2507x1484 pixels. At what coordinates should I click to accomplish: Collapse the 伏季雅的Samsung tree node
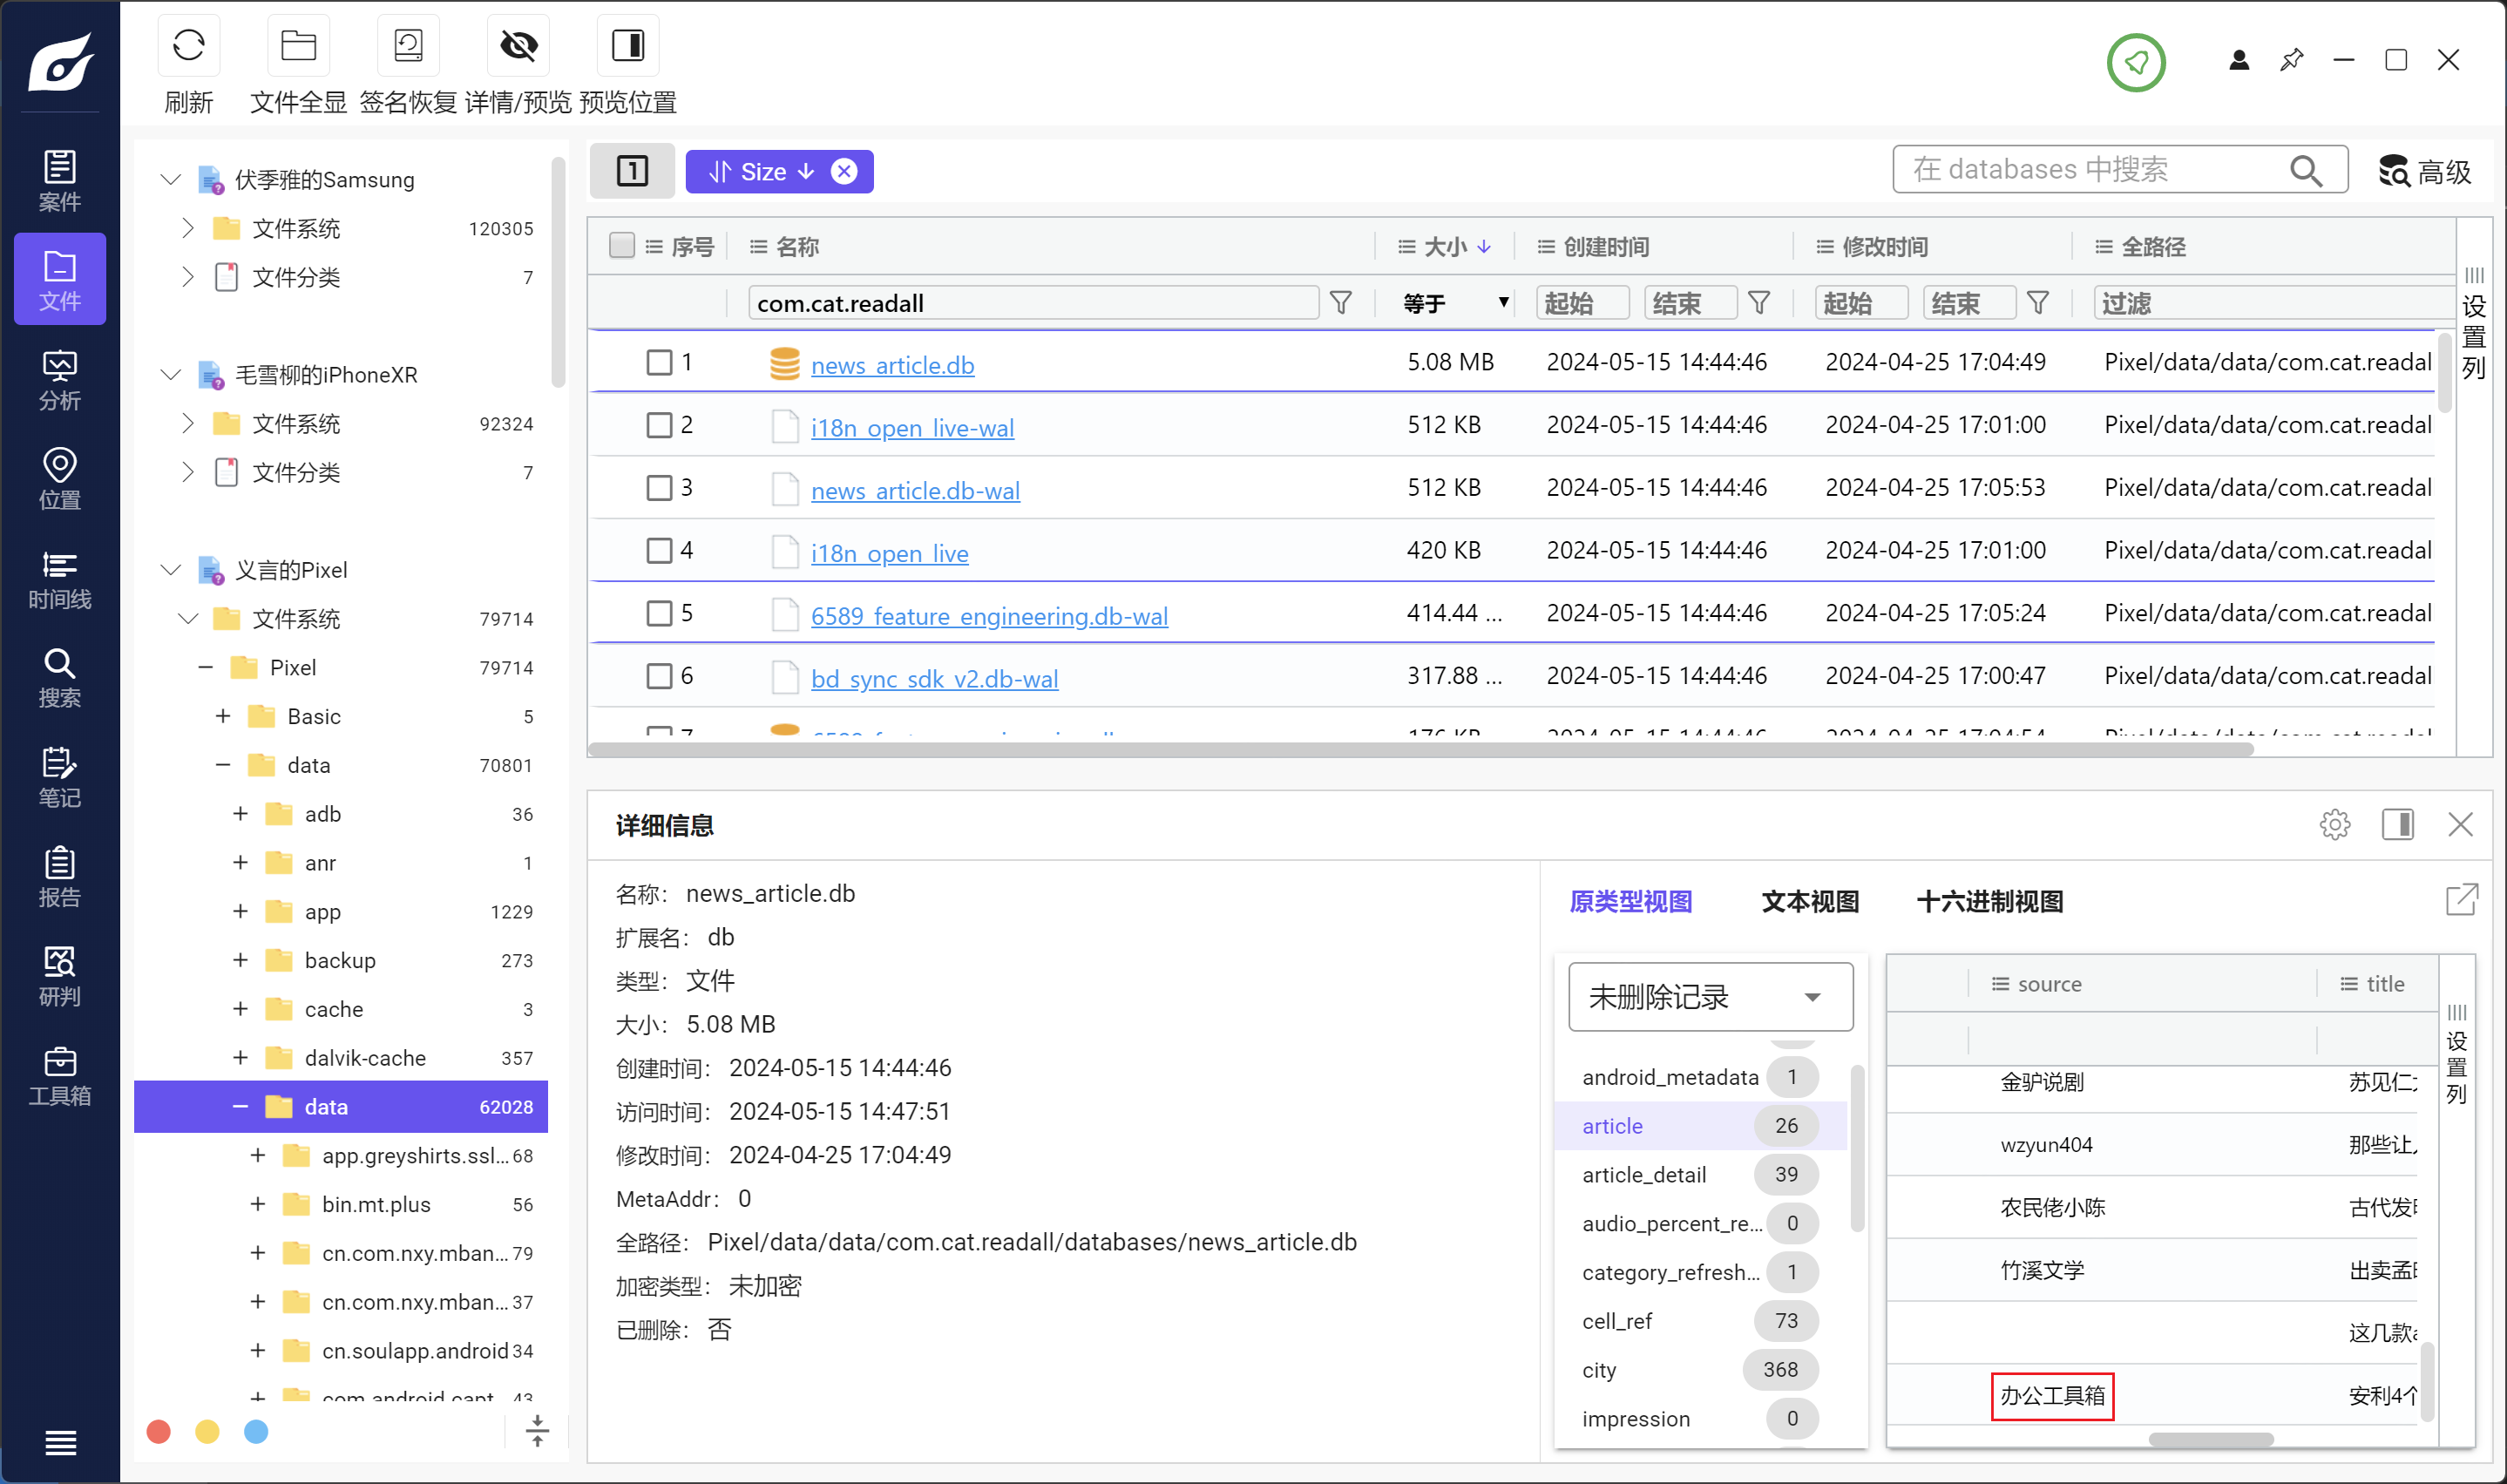point(171,180)
